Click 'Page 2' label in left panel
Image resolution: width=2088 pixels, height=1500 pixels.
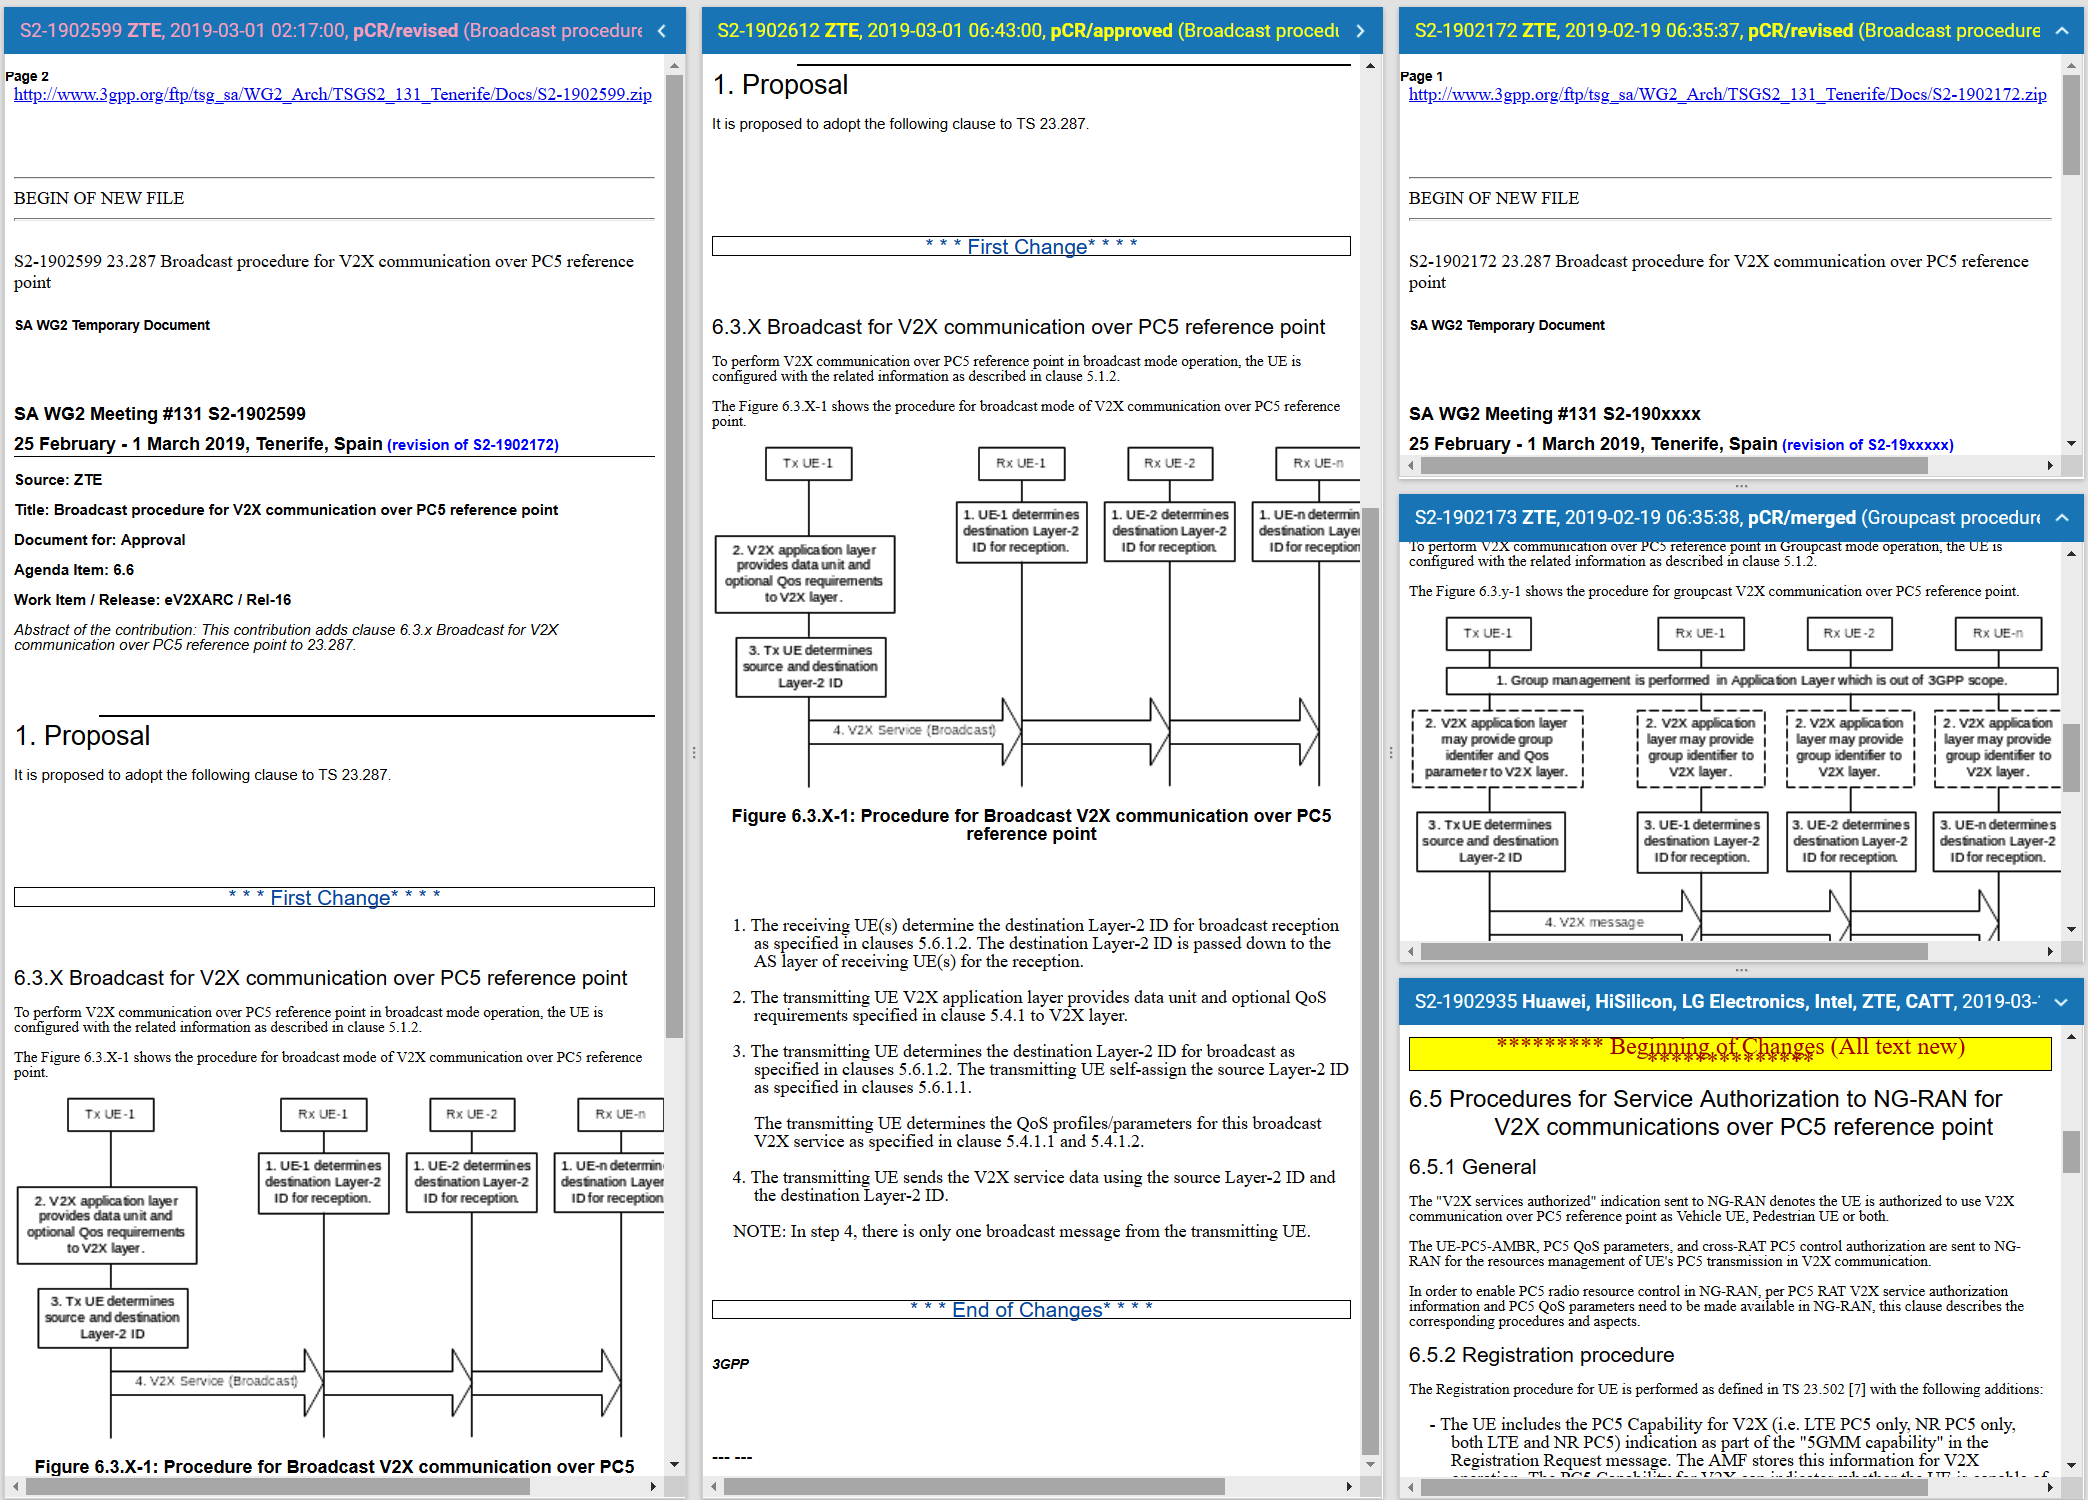pyautogui.click(x=27, y=76)
